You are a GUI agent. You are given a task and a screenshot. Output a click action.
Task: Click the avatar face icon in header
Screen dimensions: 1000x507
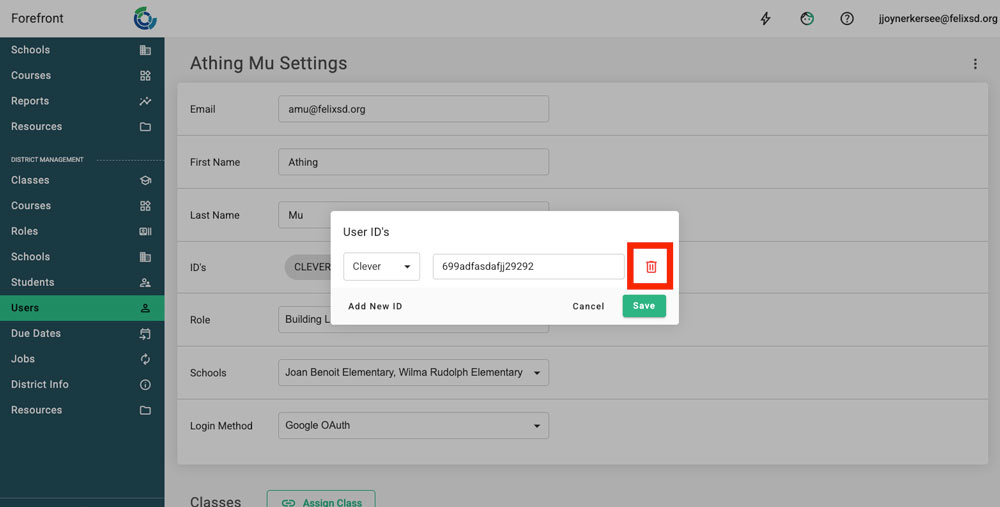click(807, 19)
